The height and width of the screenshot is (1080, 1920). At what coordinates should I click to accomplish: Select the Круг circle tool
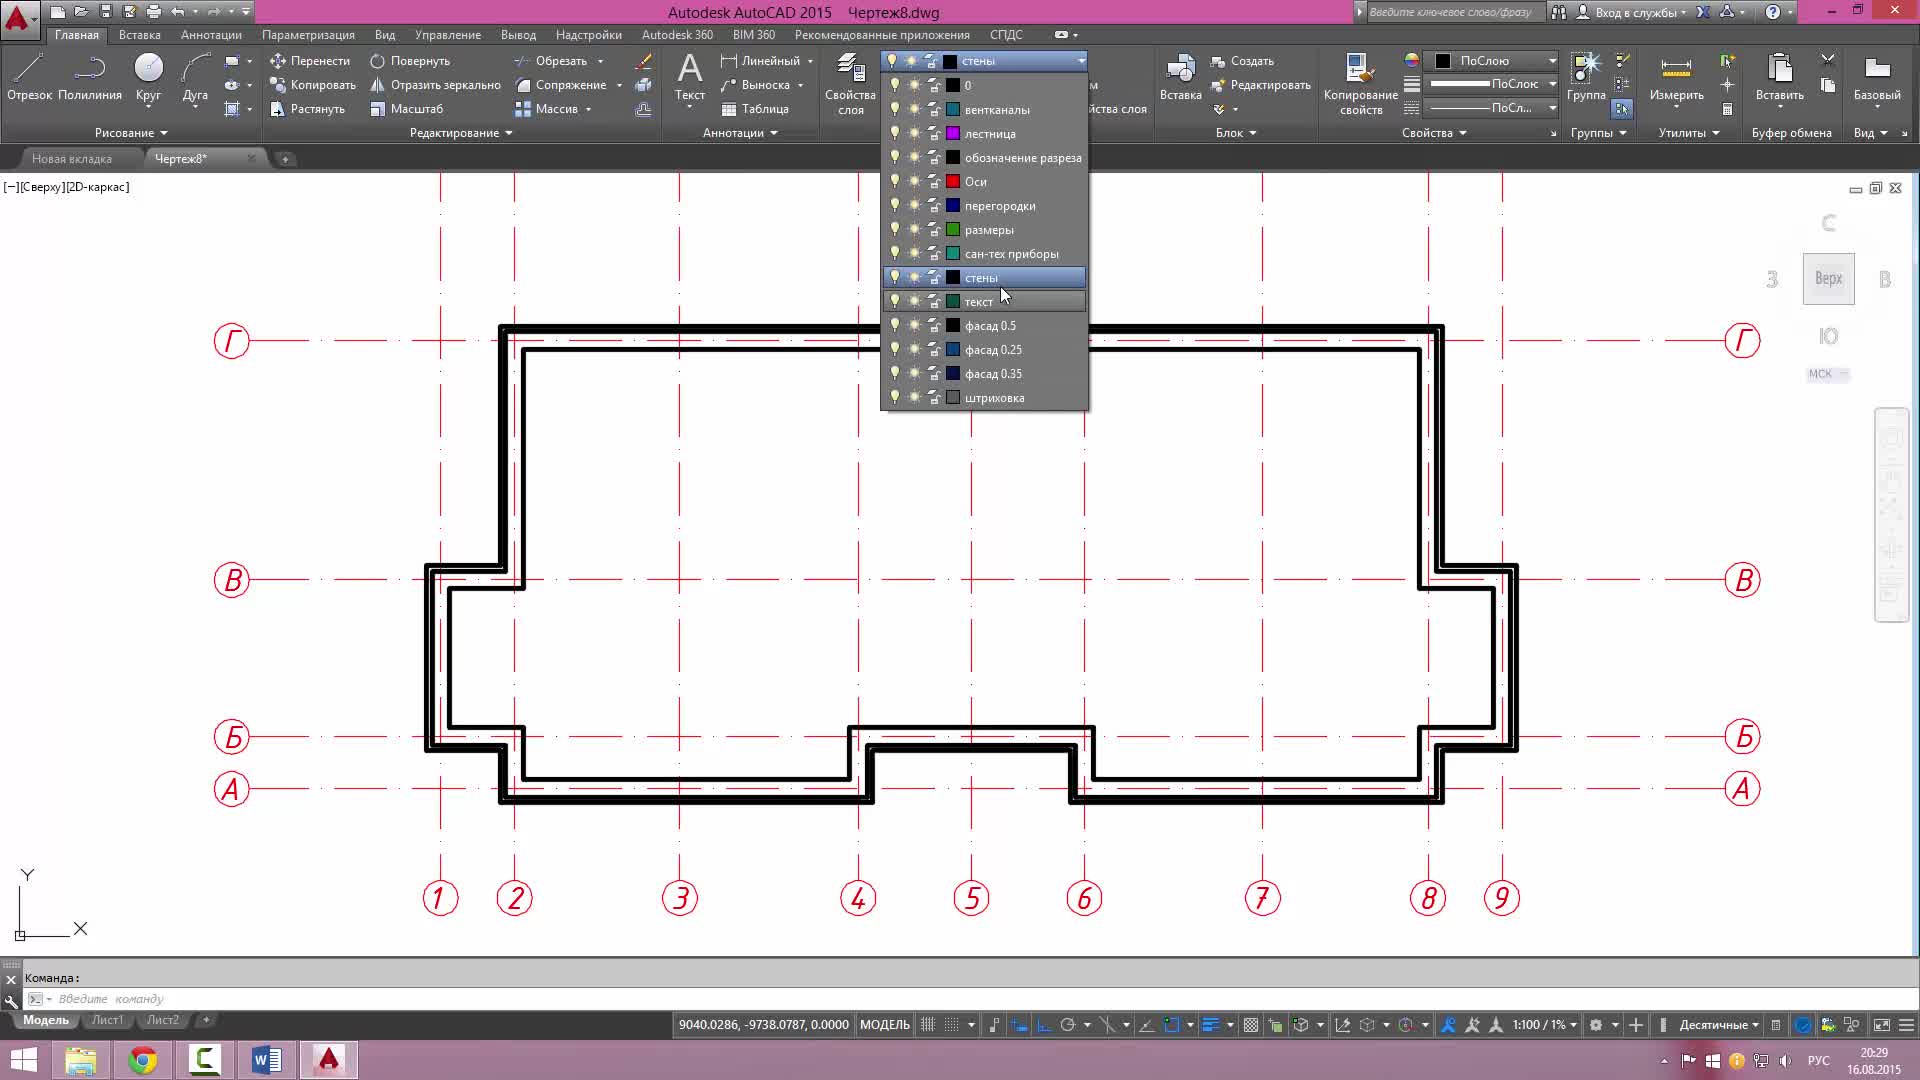tap(148, 78)
